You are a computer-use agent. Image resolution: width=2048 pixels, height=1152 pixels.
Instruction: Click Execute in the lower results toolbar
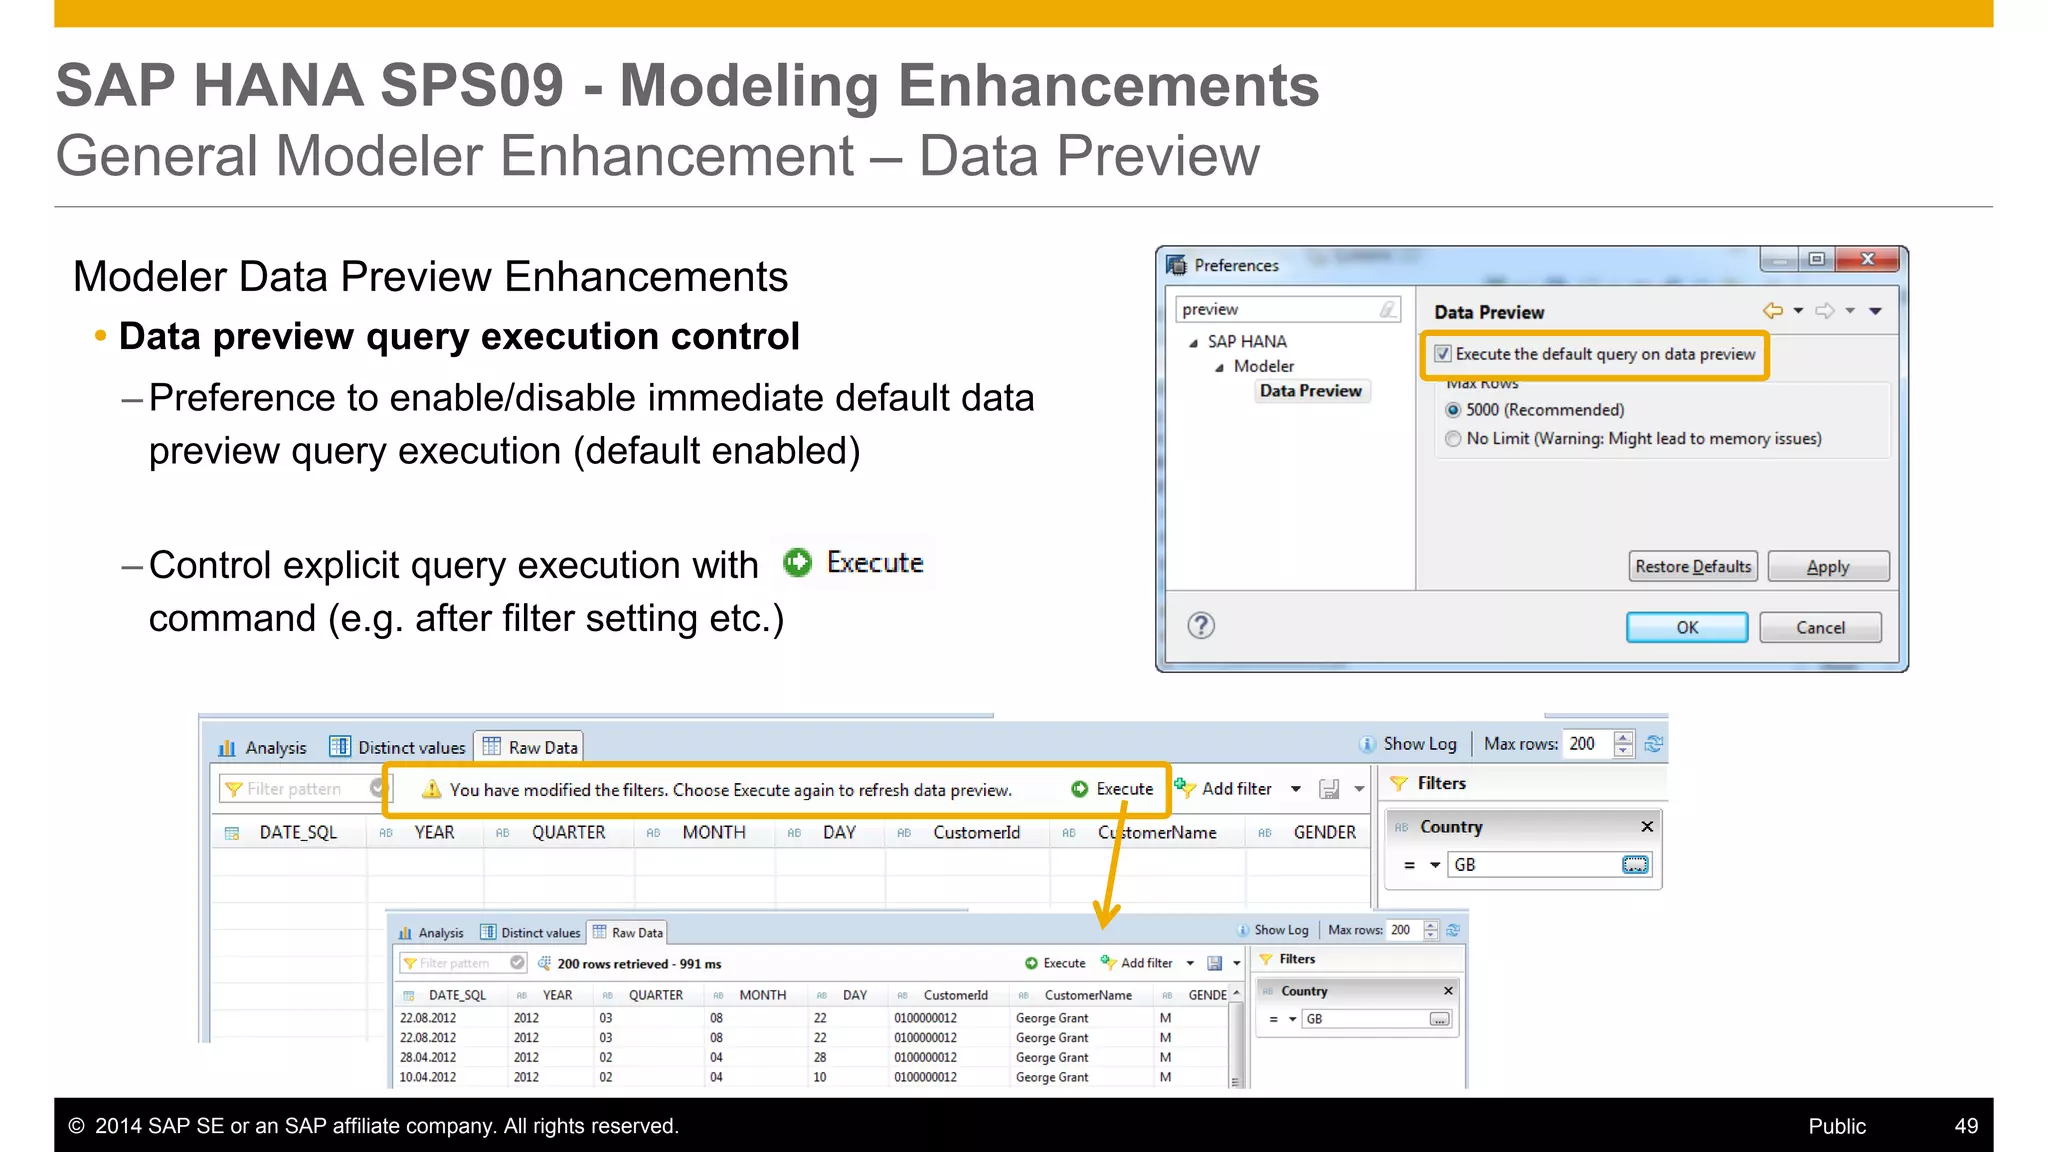click(1055, 963)
